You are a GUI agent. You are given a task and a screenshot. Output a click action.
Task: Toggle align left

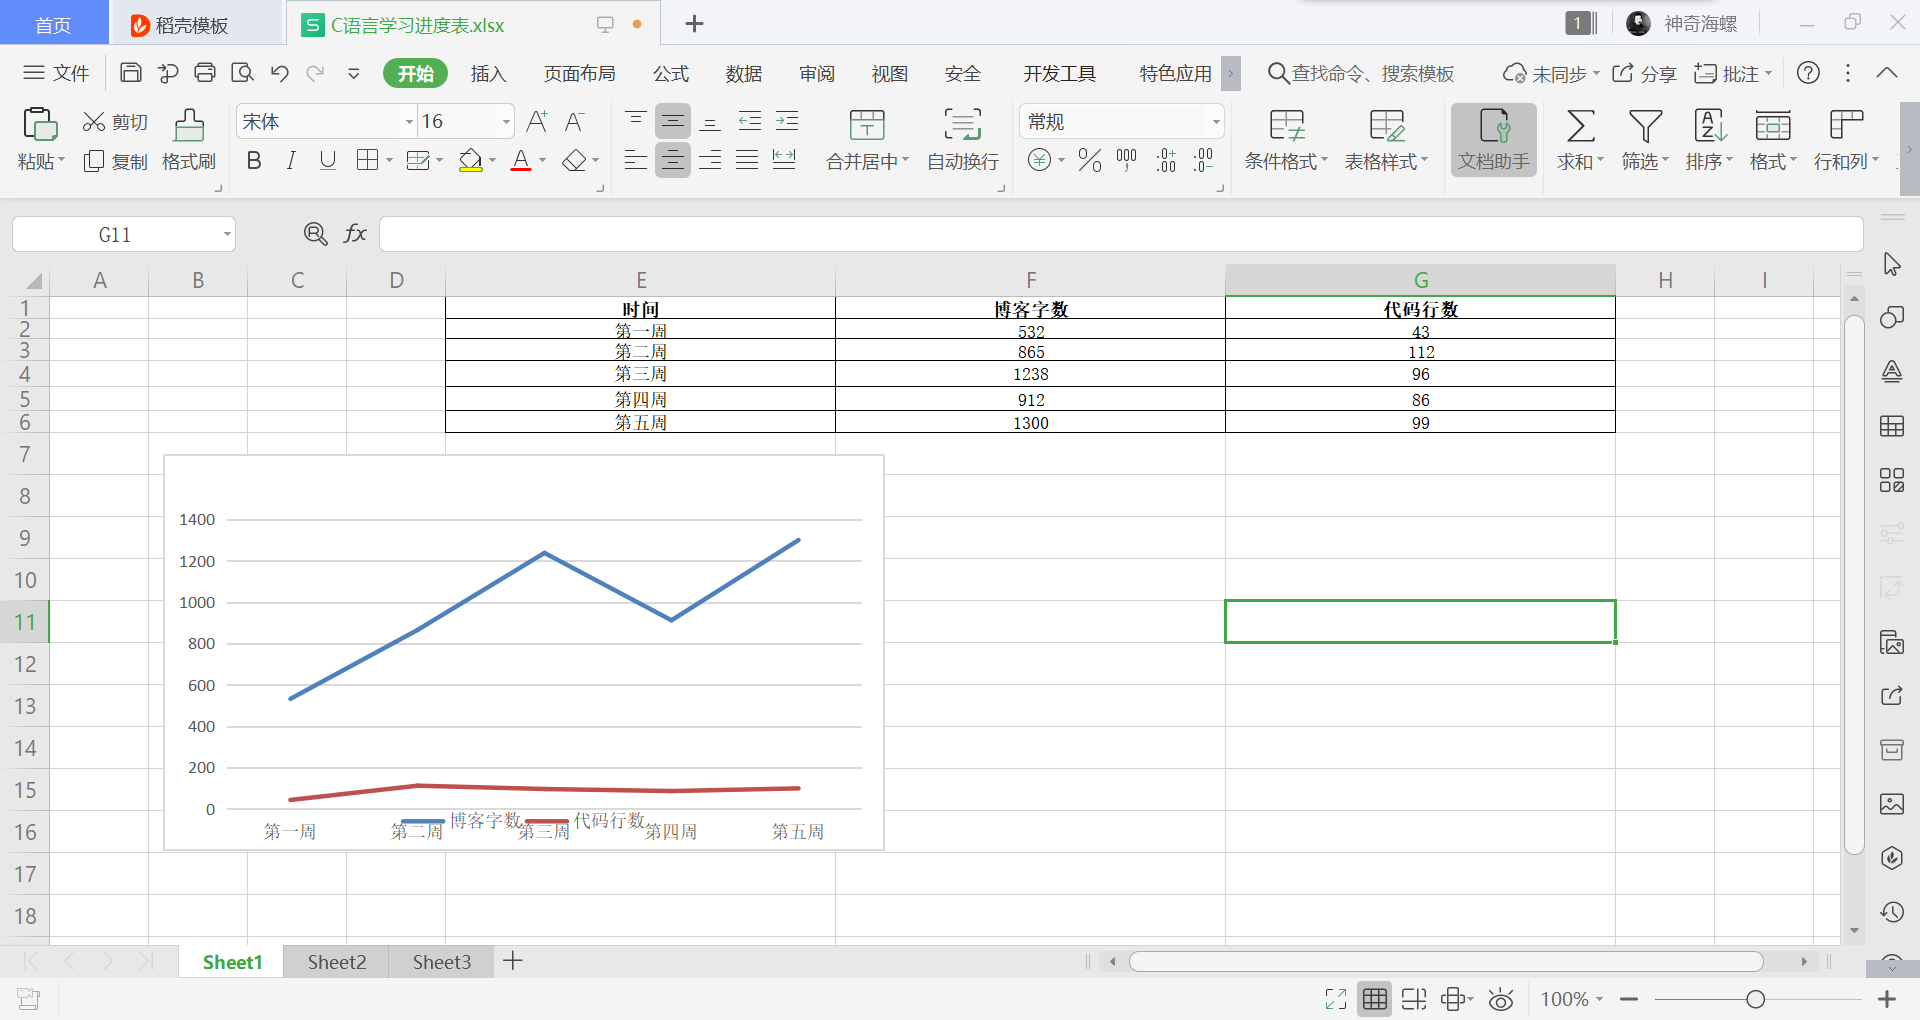(636, 160)
